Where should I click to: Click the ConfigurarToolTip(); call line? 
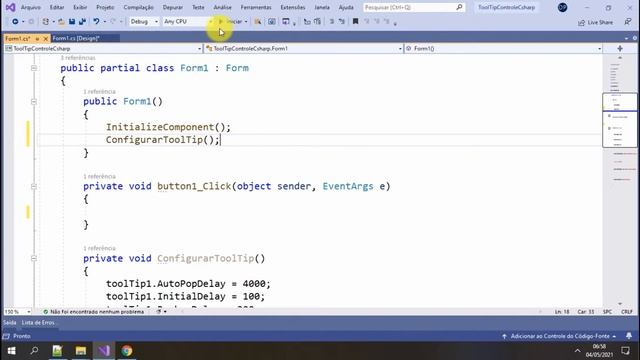(x=162, y=140)
